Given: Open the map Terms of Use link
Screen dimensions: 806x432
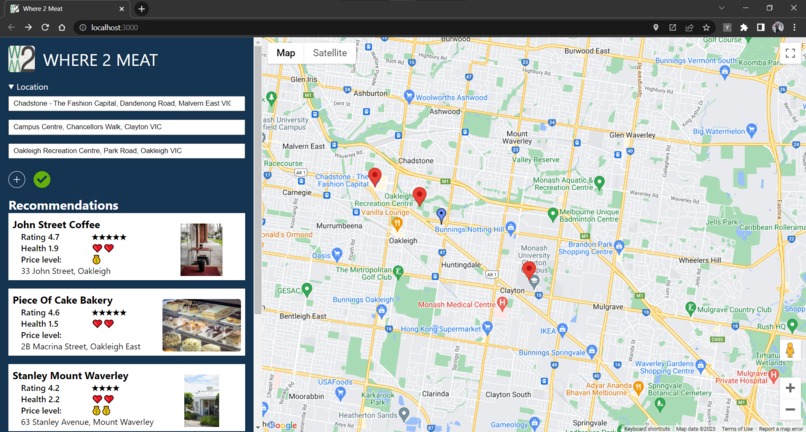Looking at the screenshot, I should coord(737,428).
